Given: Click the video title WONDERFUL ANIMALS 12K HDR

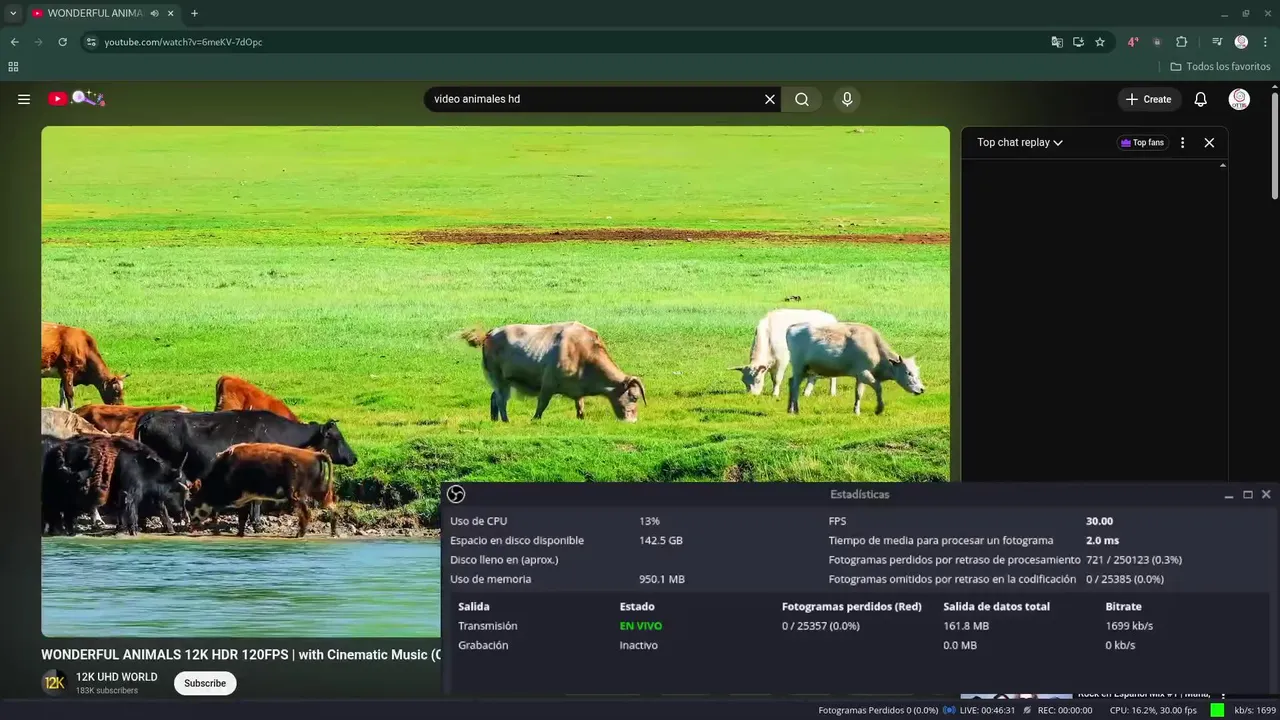Looking at the screenshot, I should (241, 655).
